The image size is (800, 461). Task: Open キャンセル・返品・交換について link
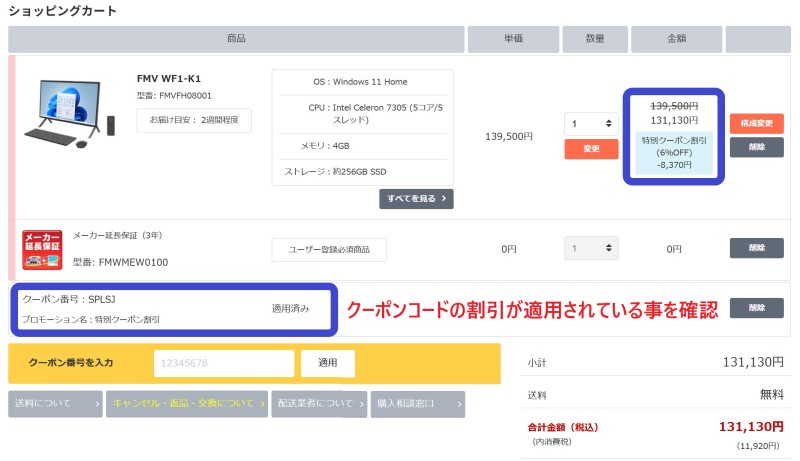(187, 404)
